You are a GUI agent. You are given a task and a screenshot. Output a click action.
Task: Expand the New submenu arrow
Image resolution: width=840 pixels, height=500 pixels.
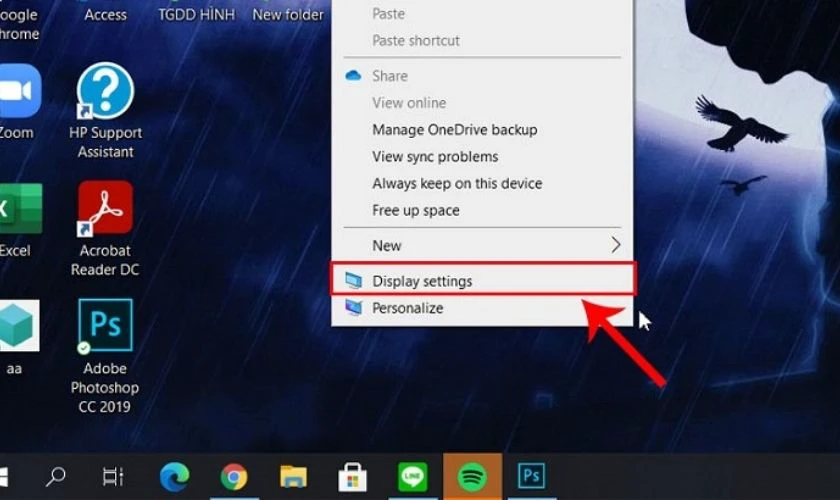[616, 245]
